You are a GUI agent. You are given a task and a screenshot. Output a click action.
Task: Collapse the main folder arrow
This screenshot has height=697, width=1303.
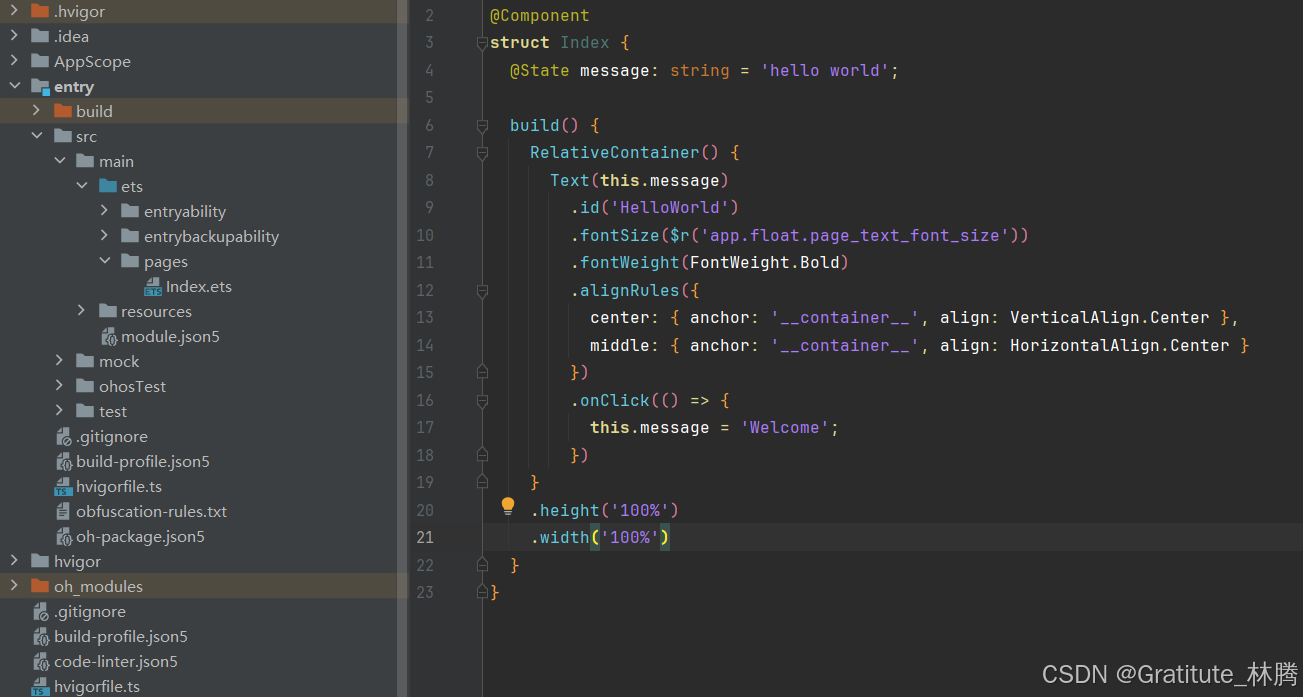coord(60,161)
